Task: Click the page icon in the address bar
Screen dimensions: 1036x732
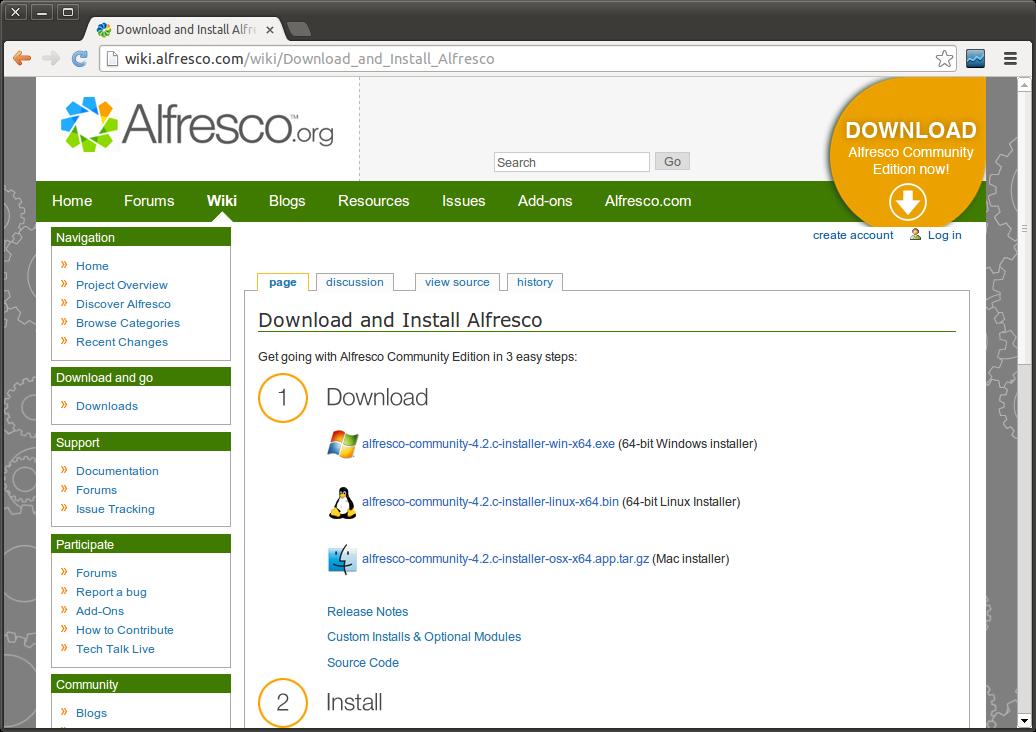Action: click(x=112, y=59)
